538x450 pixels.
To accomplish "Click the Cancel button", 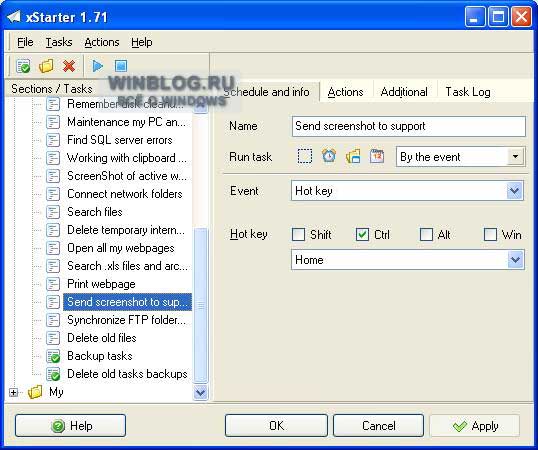I will [378, 426].
